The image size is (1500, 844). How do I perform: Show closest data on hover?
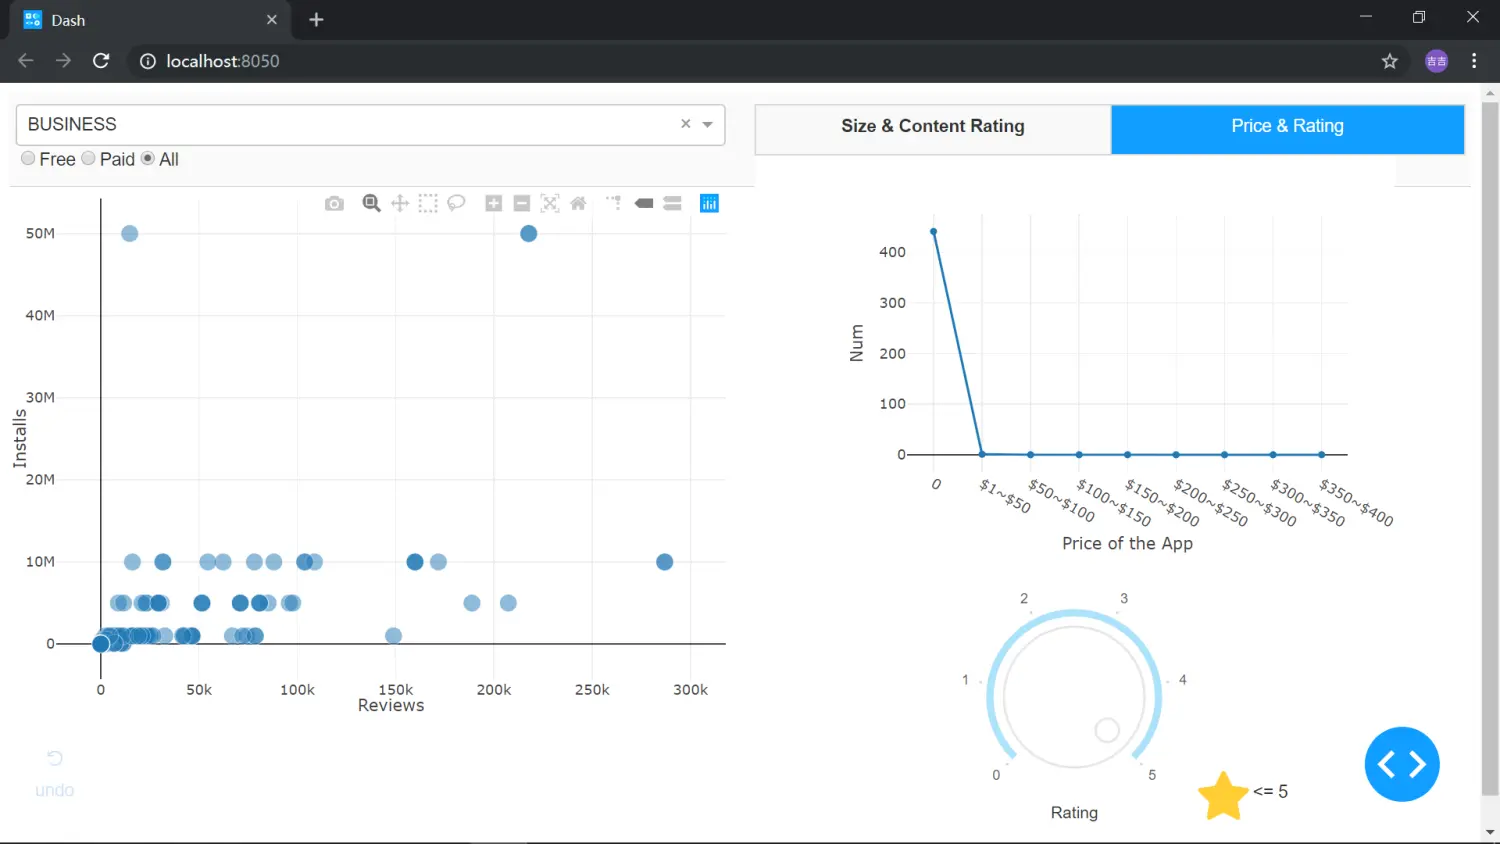pos(644,203)
